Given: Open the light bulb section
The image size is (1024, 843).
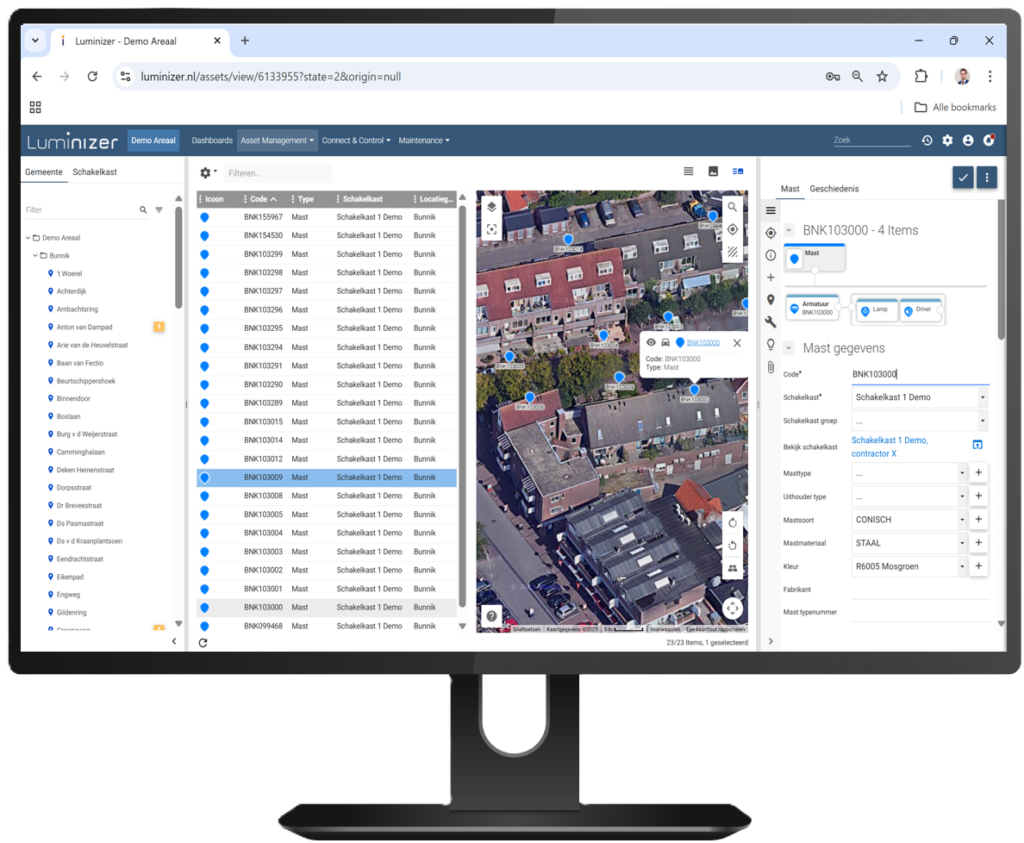Looking at the screenshot, I should pos(771,344).
